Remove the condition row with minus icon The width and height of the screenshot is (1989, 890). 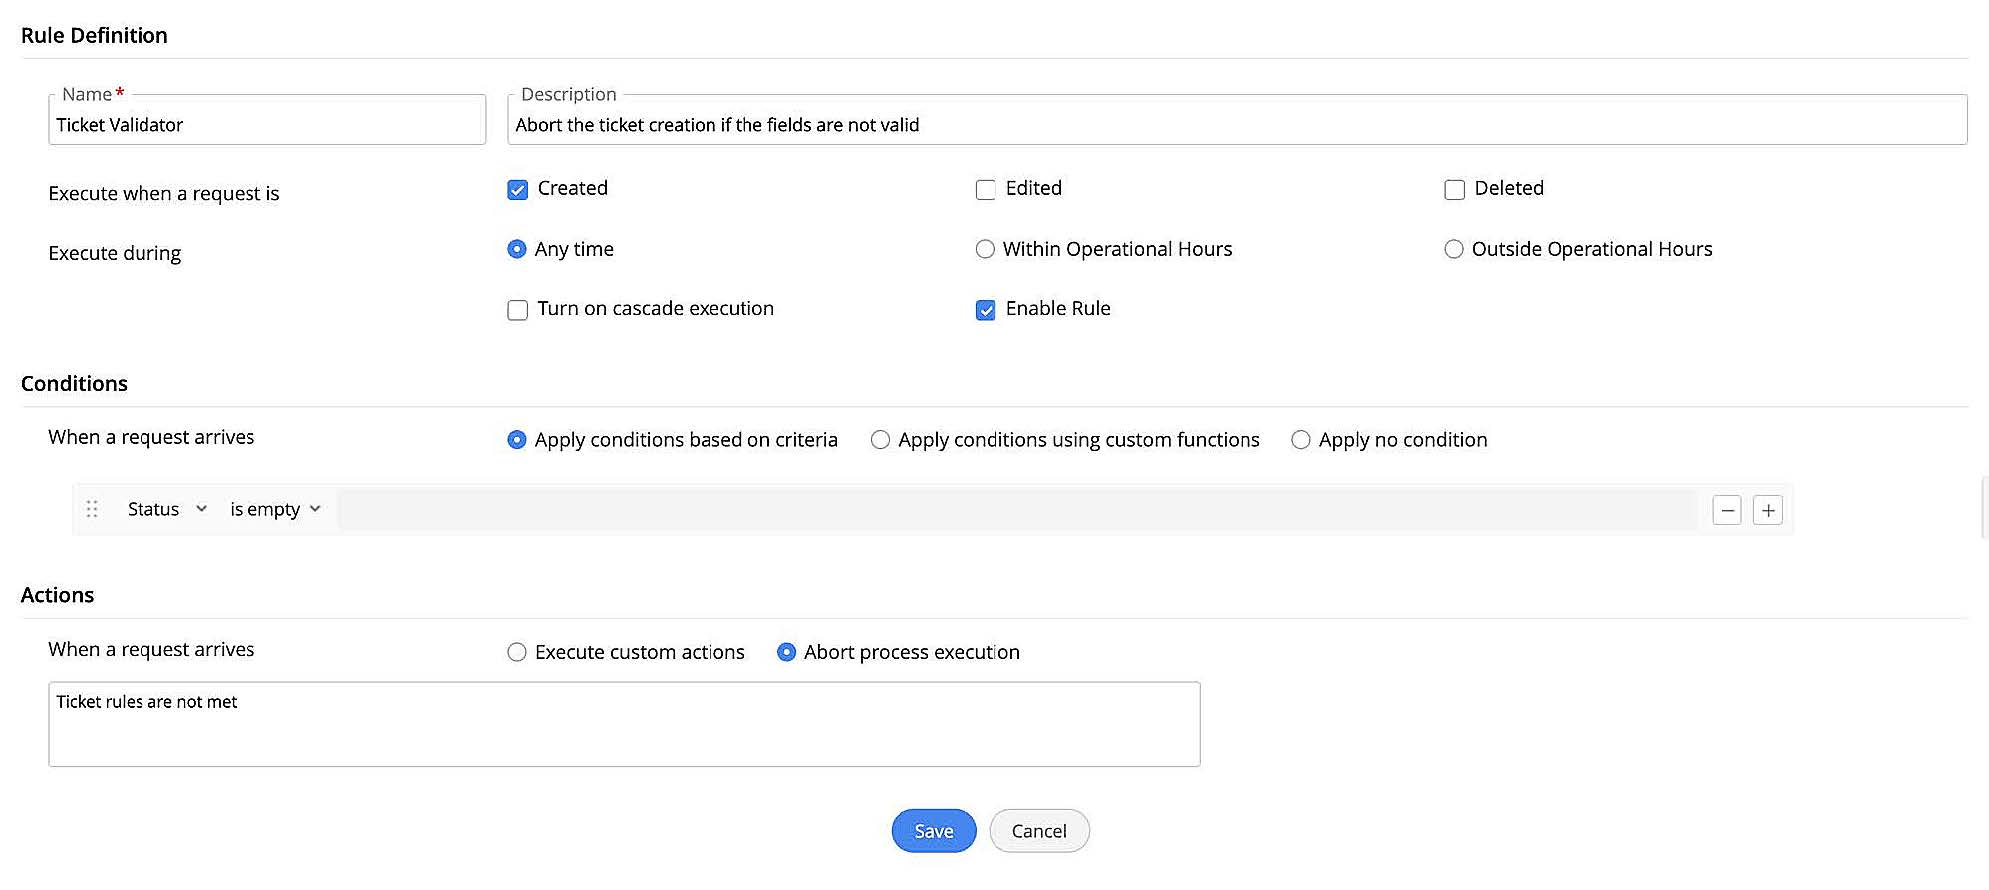coord(1727,510)
